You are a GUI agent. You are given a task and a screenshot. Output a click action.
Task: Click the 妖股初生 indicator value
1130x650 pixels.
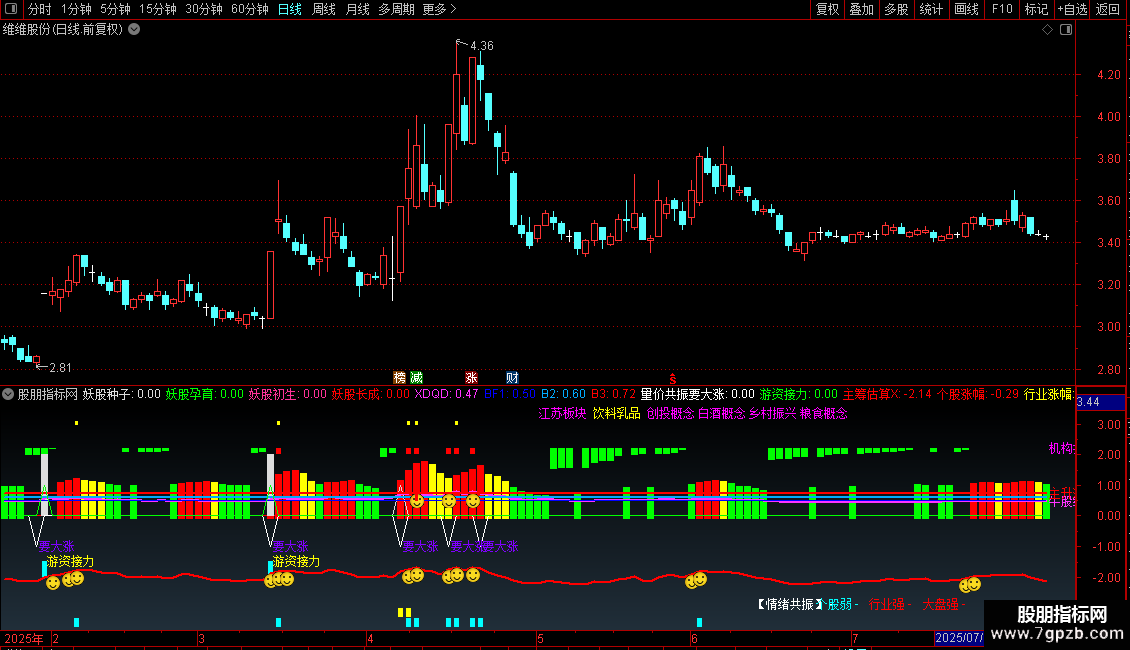tap(288, 394)
